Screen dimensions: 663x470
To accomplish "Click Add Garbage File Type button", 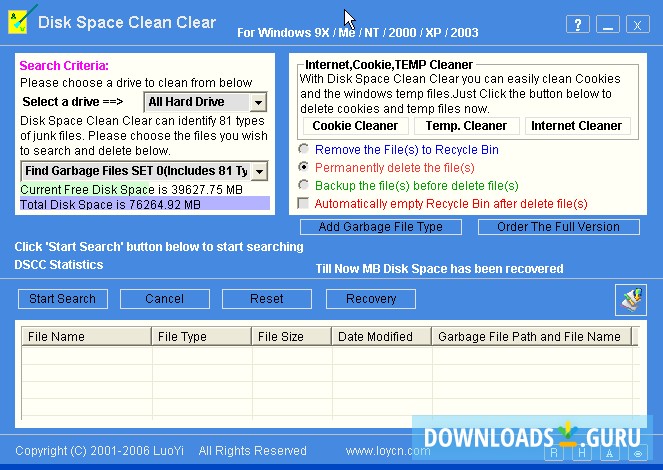I will 381,227.
